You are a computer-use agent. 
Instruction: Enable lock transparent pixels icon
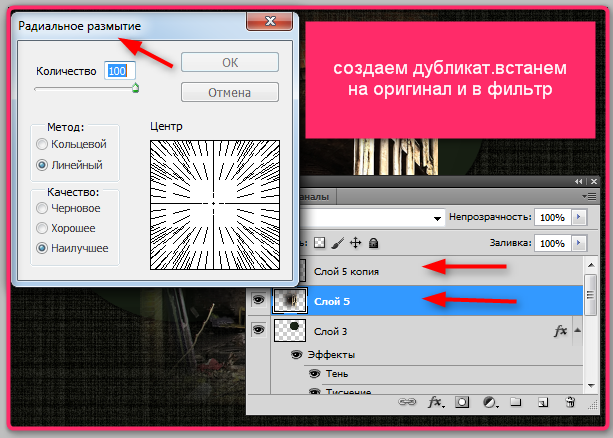point(319,243)
